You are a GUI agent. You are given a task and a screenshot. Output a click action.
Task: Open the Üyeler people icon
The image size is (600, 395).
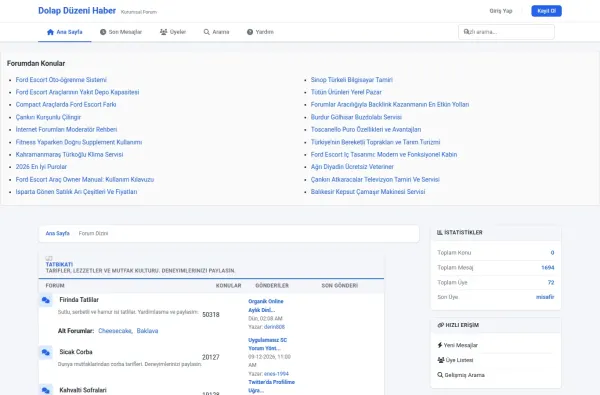(x=163, y=32)
